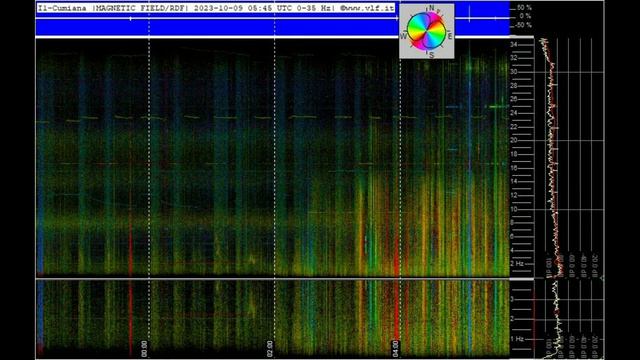Click the '2 Hz' label on the upper axis

point(517,264)
